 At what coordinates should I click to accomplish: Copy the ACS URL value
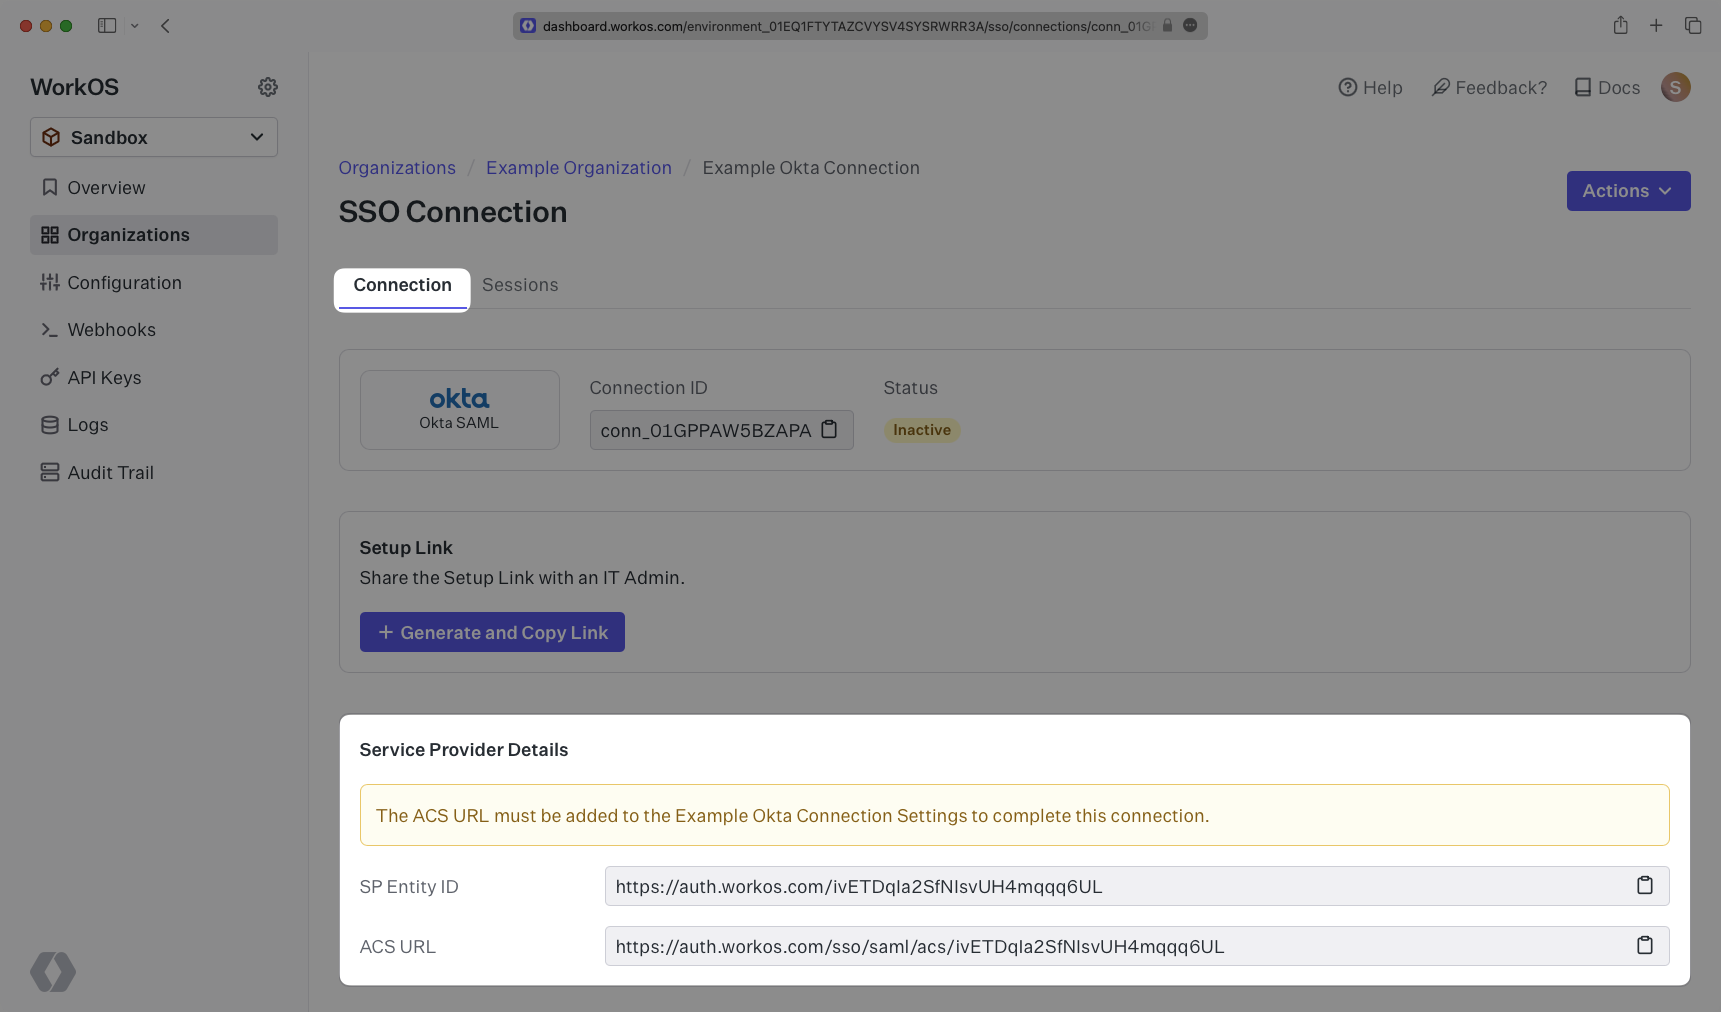[1644, 945]
